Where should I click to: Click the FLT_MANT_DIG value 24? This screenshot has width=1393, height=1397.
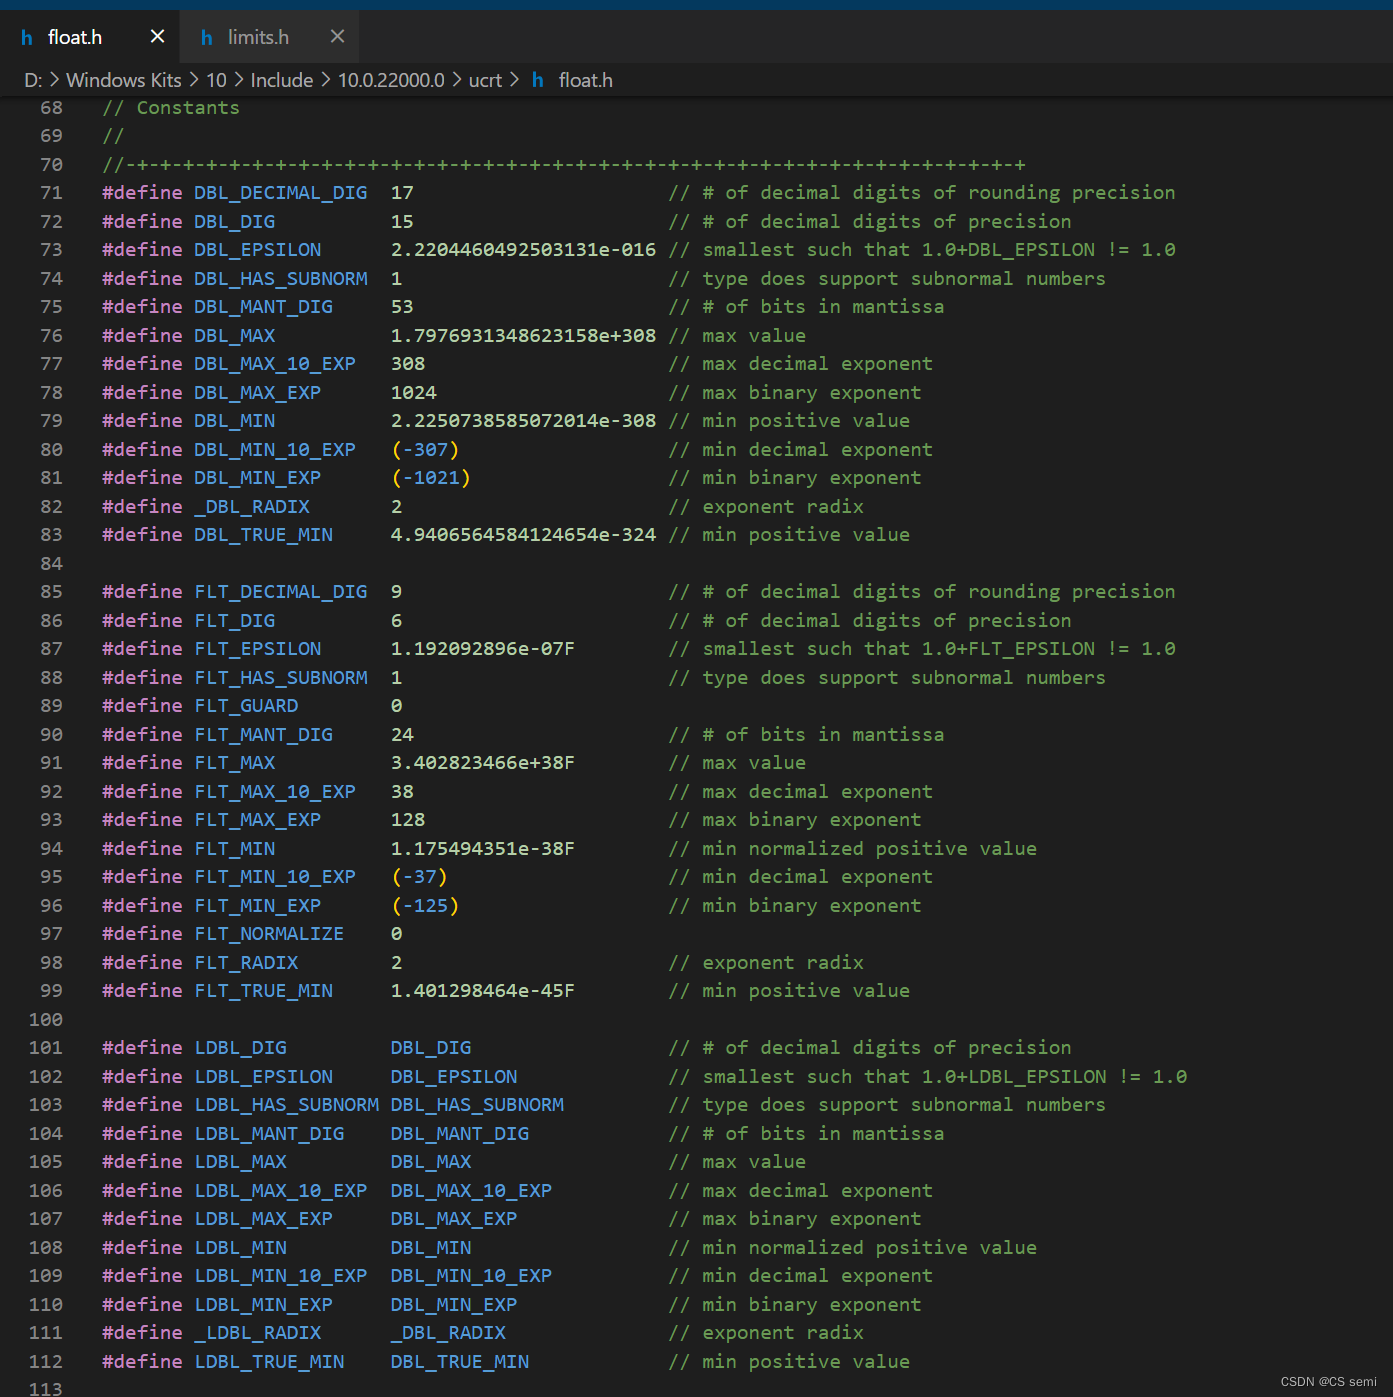pyautogui.click(x=402, y=735)
